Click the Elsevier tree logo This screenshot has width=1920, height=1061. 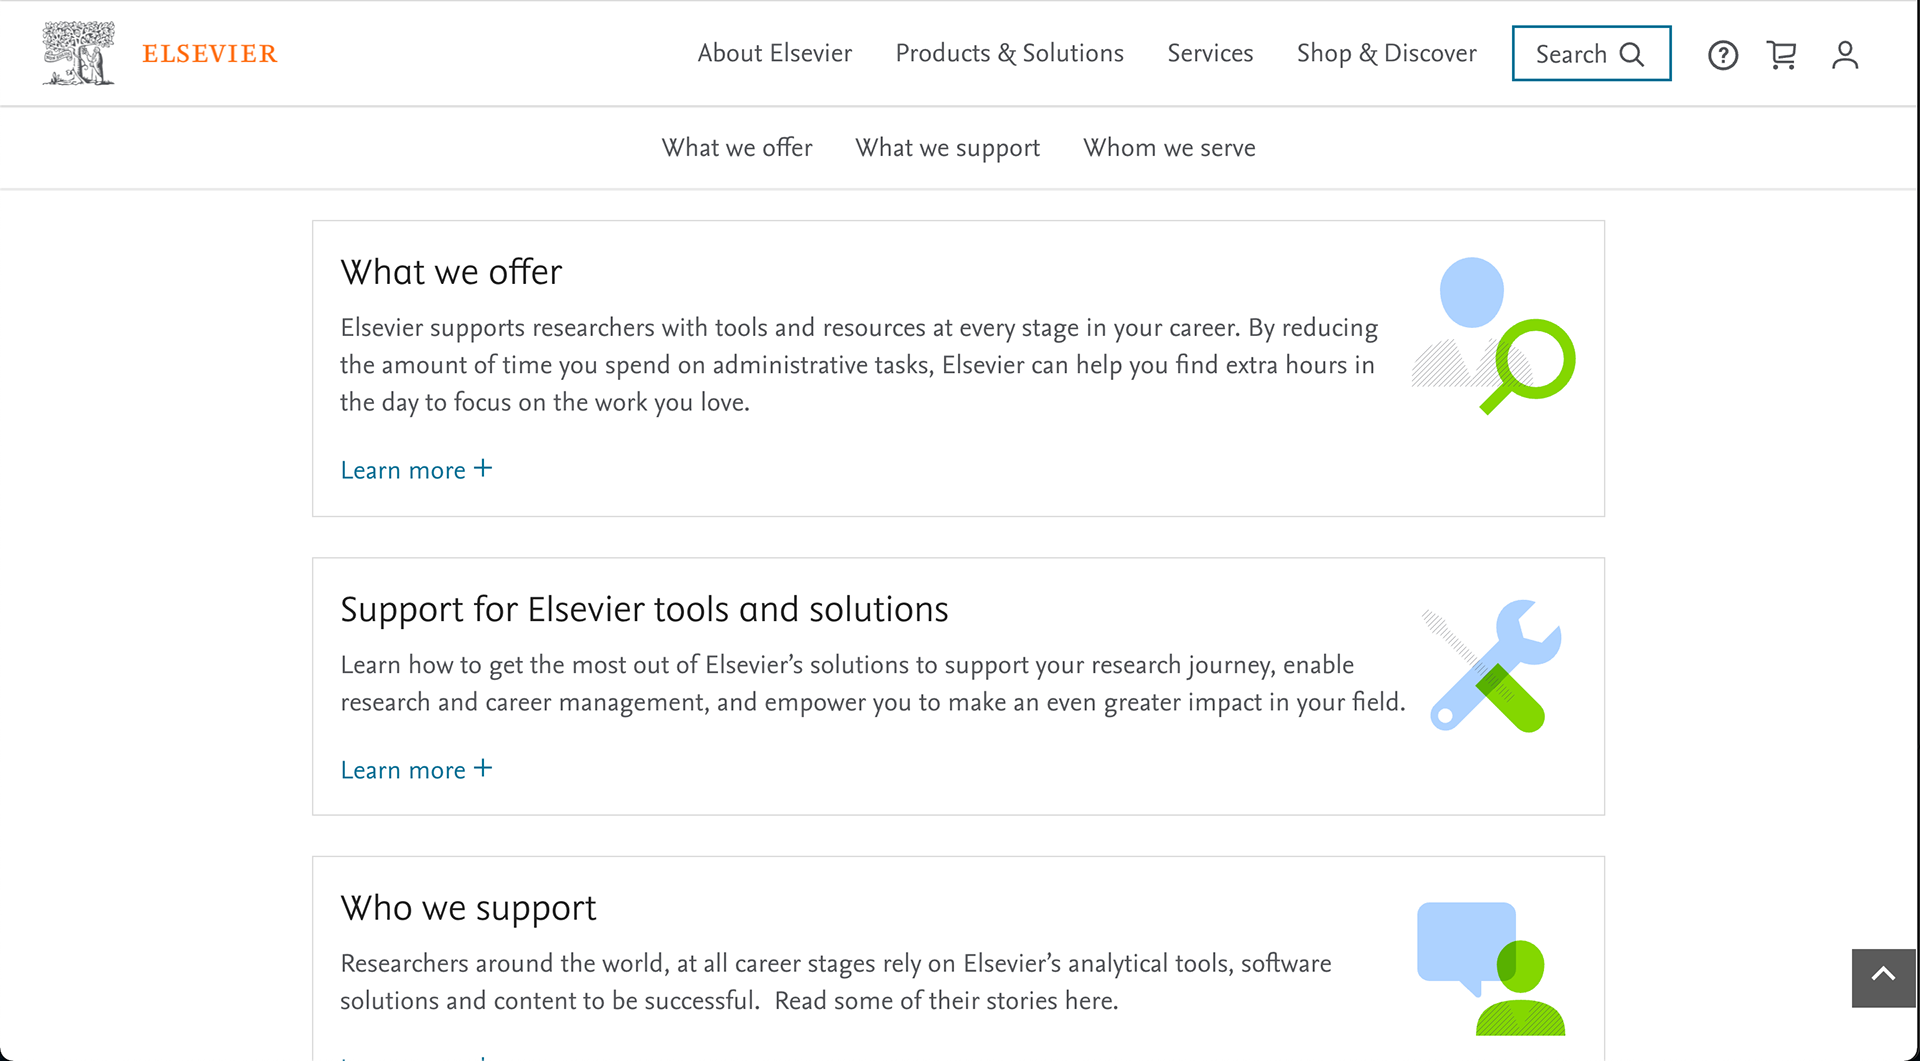[x=78, y=53]
